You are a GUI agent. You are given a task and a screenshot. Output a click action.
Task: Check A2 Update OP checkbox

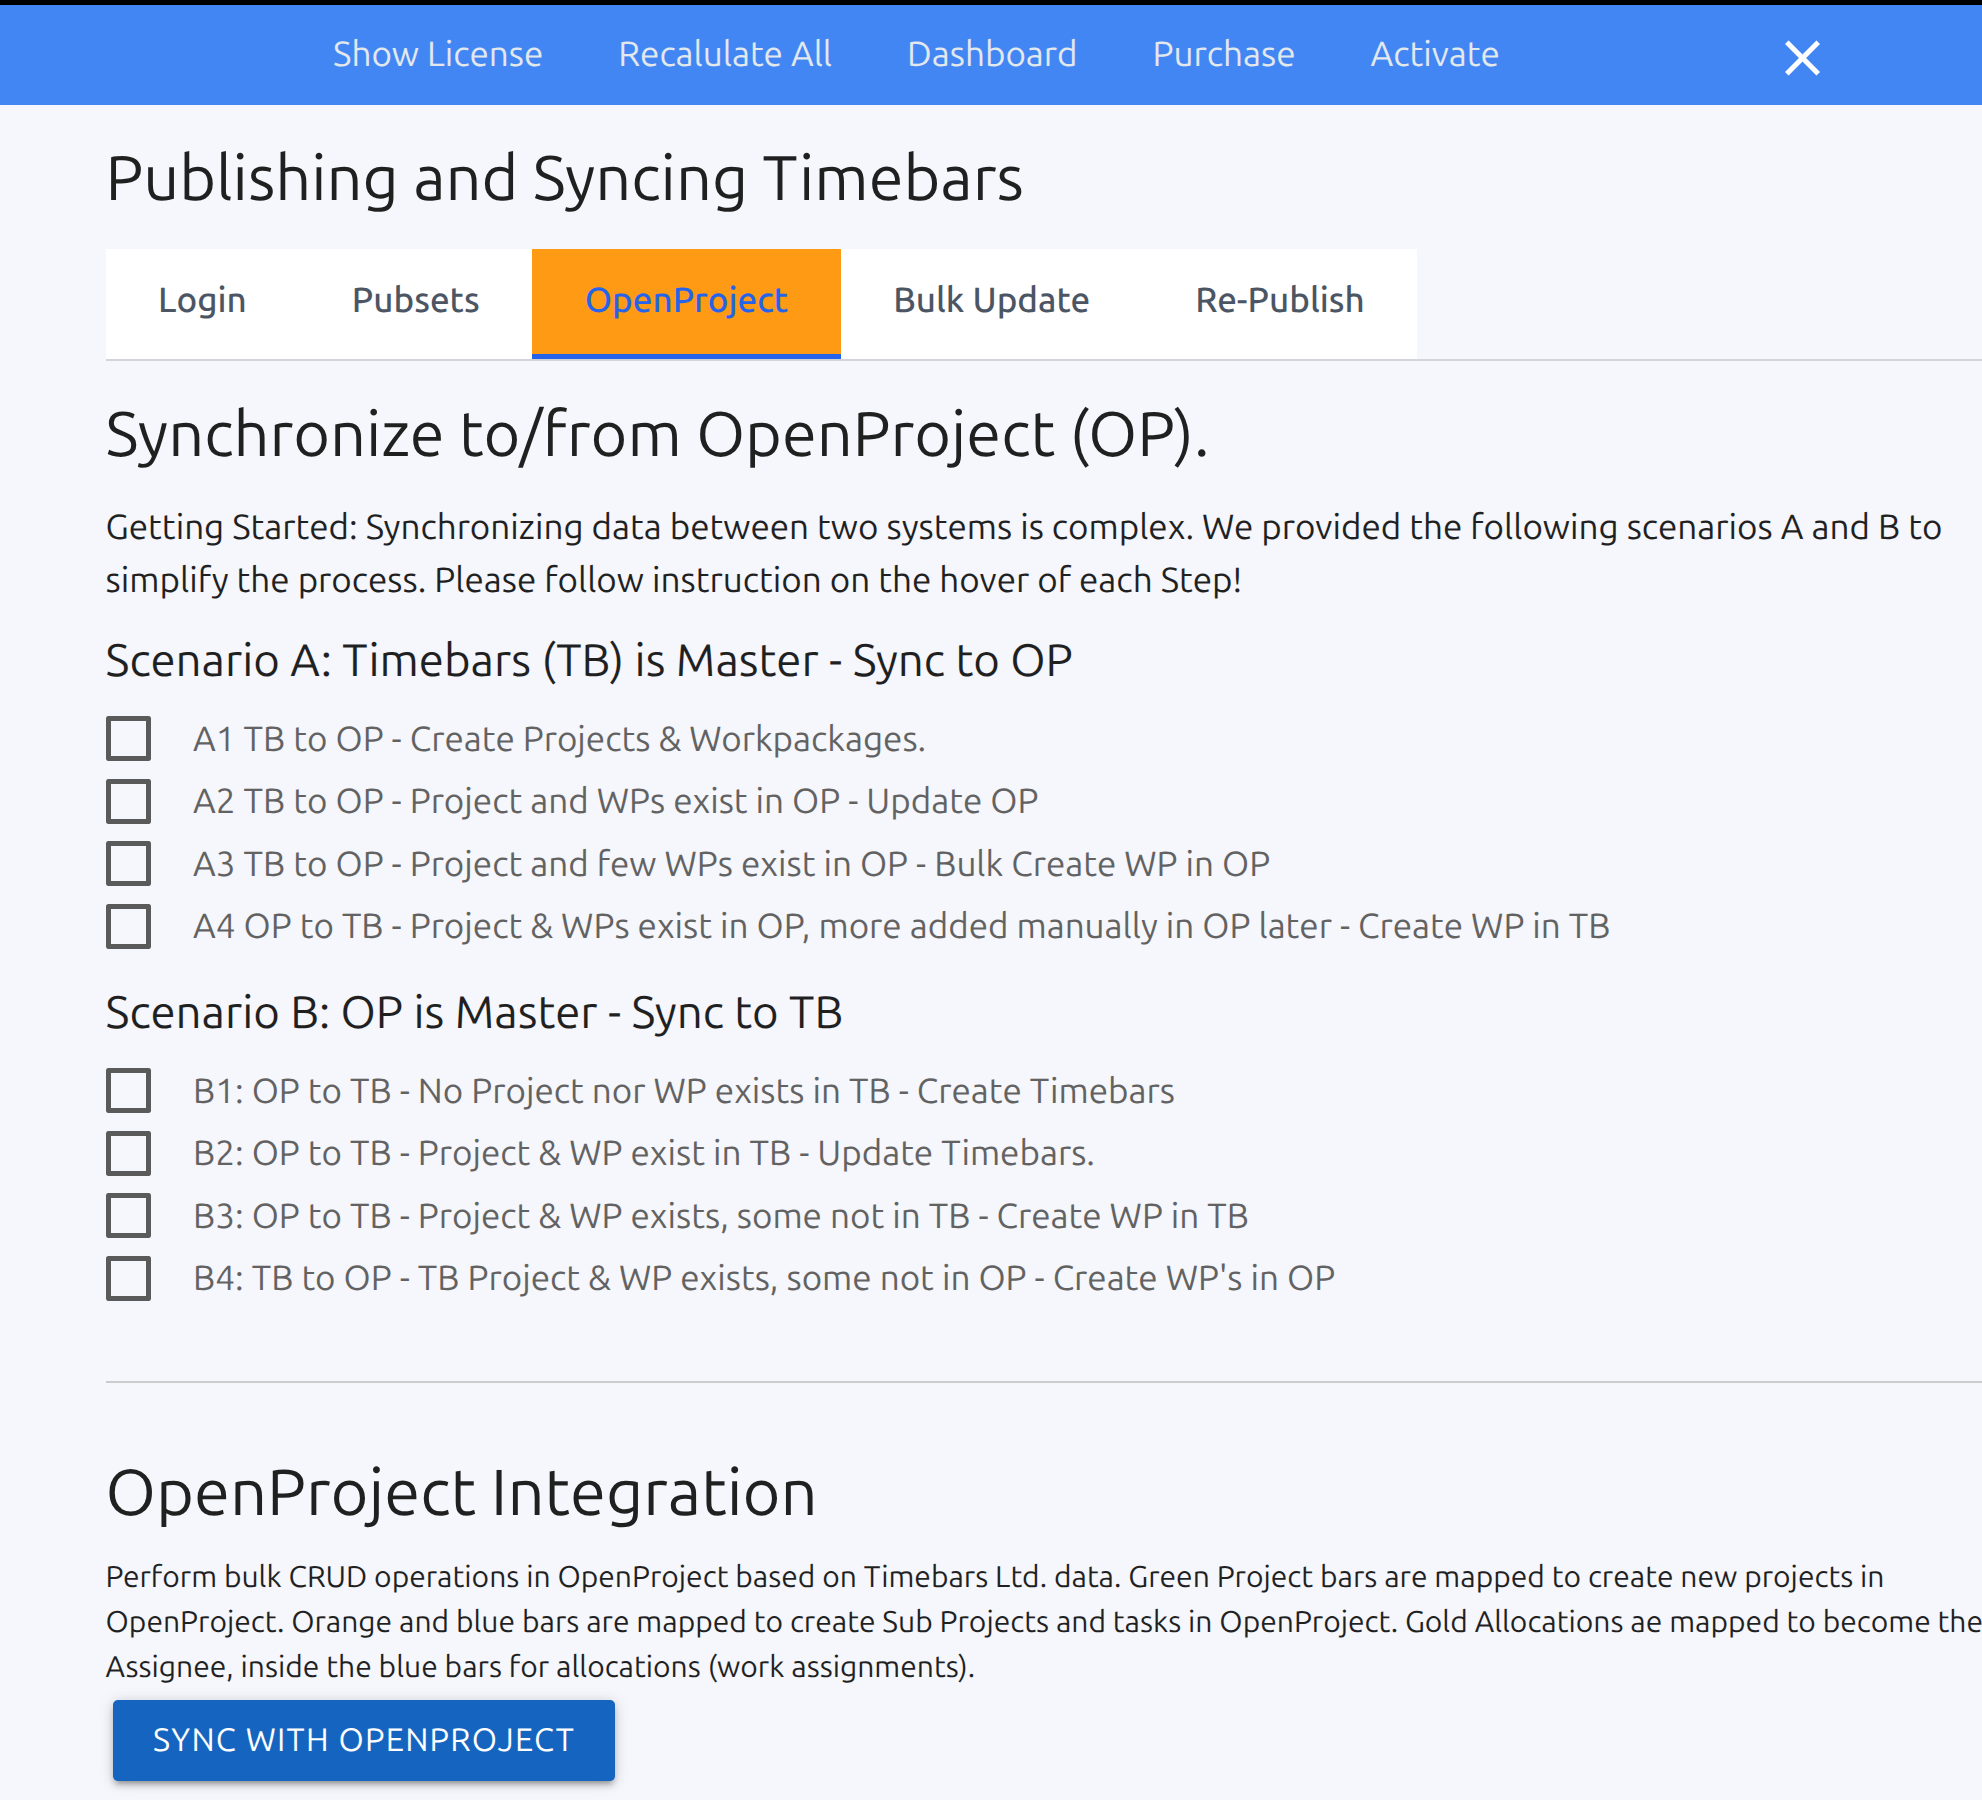pos(129,801)
